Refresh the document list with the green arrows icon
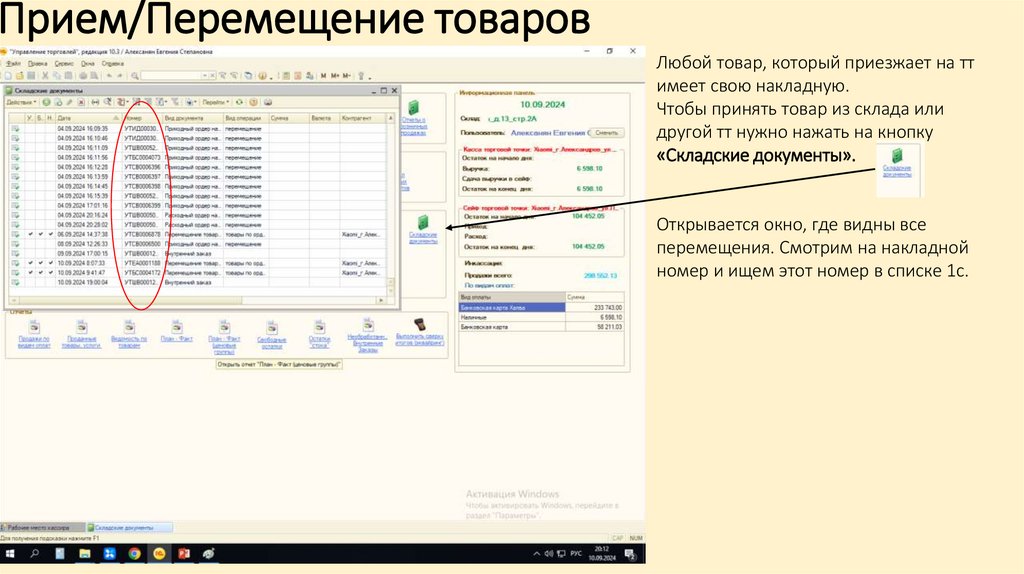This screenshot has width=1024, height=574. pos(239,103)
